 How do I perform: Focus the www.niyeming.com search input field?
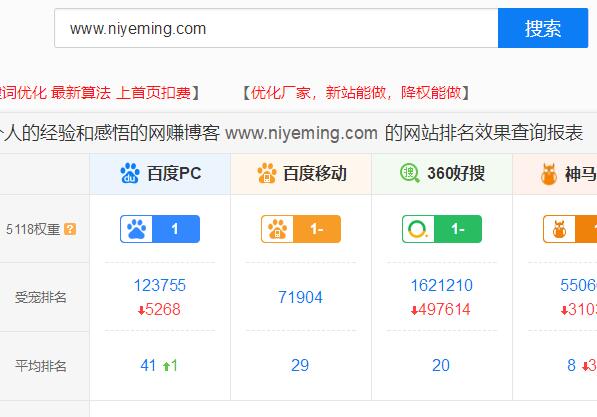pyautogui.click(x=276, y=28)
